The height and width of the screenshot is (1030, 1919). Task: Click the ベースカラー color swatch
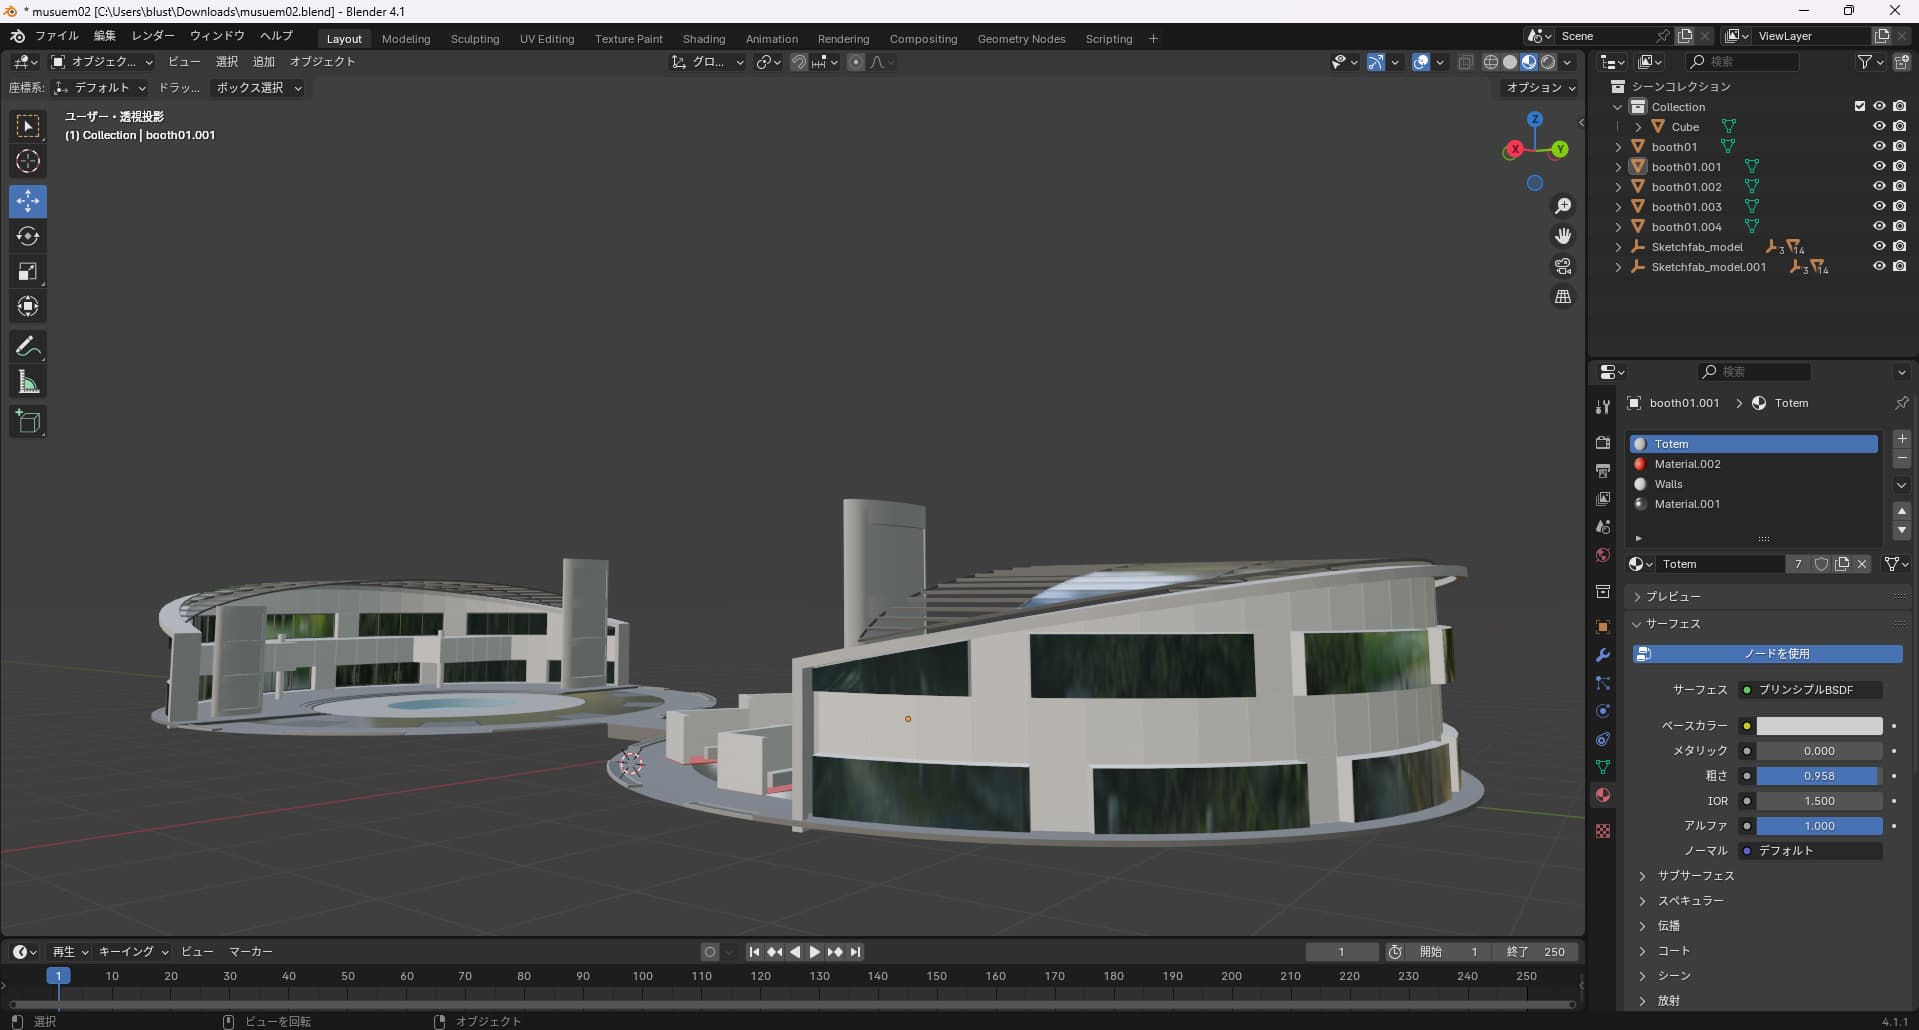(1818, 726)
